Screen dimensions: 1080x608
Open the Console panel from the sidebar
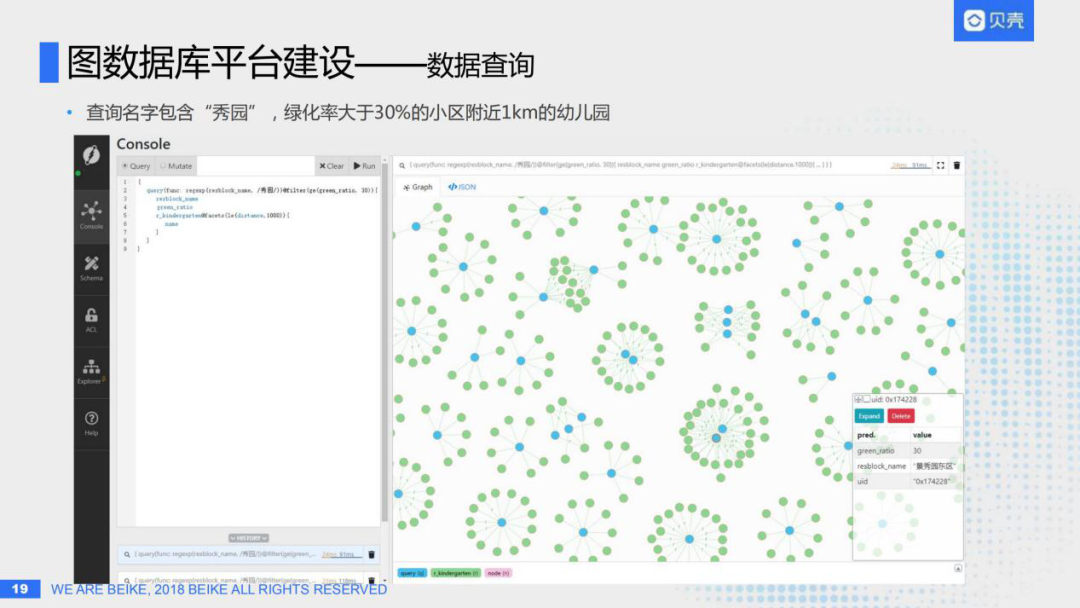(x=91, y=214)
